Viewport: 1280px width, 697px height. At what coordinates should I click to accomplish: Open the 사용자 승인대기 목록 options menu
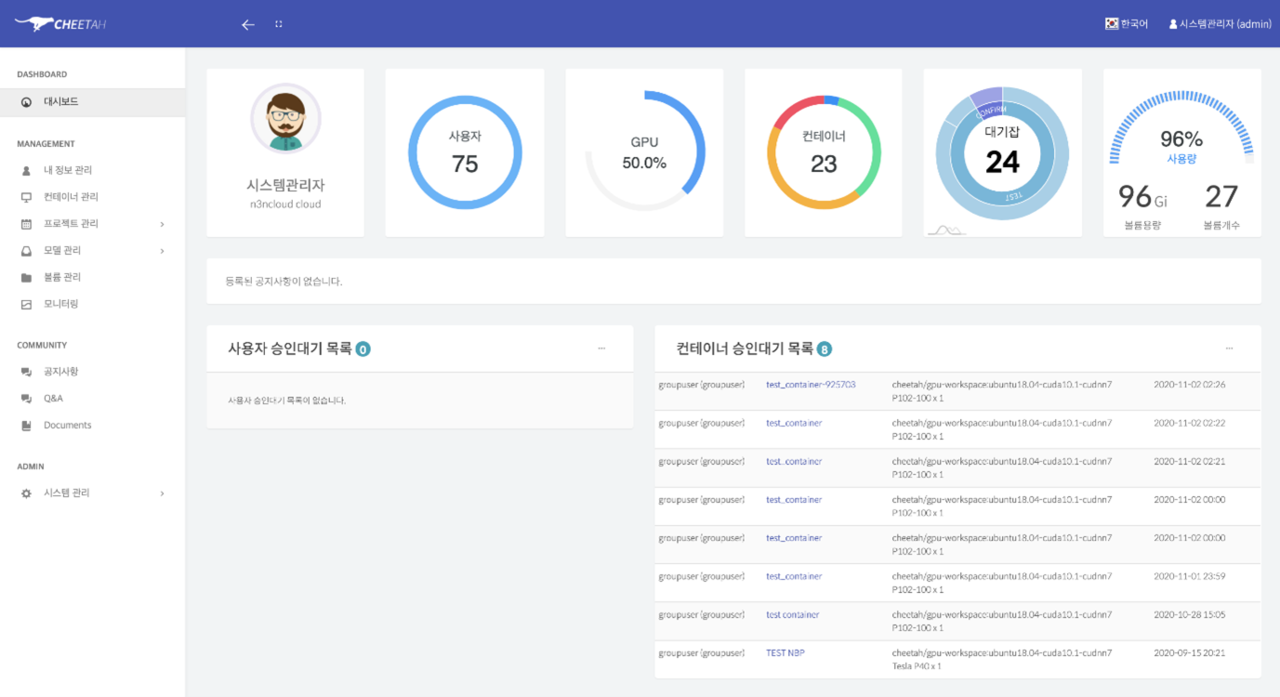coord(601,348)
